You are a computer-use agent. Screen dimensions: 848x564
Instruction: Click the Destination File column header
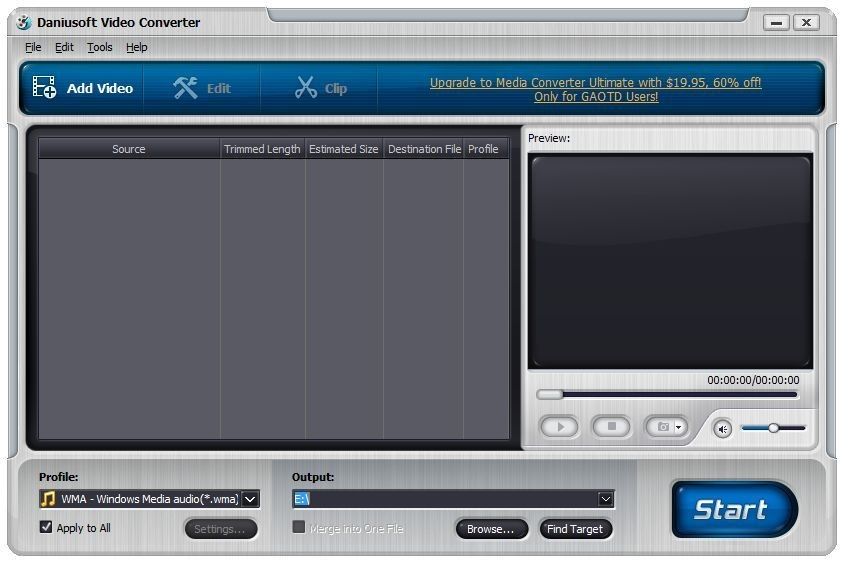424,149
